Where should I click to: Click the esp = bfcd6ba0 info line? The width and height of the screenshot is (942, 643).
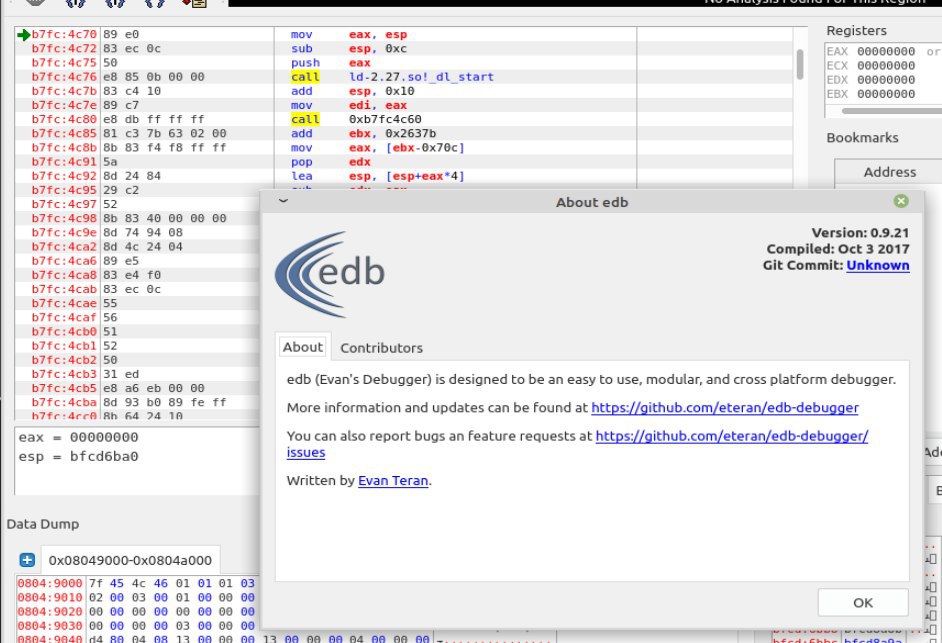click(79, 457)
